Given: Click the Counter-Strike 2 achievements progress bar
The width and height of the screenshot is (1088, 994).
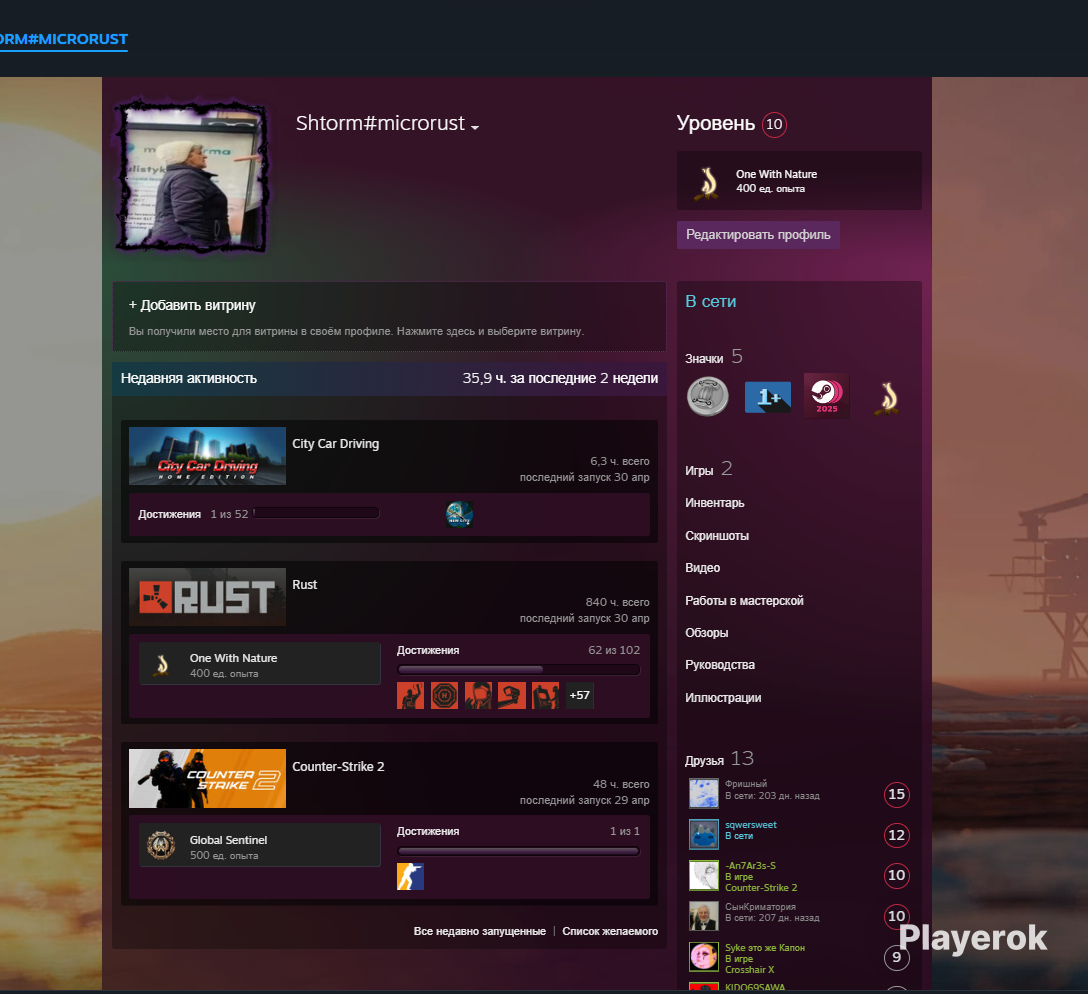Looking at the screenshot, I should click(x=518, y=851).
